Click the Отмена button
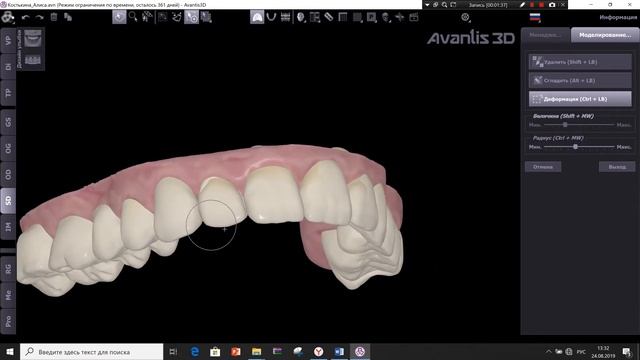 click(x=543, y=167)
